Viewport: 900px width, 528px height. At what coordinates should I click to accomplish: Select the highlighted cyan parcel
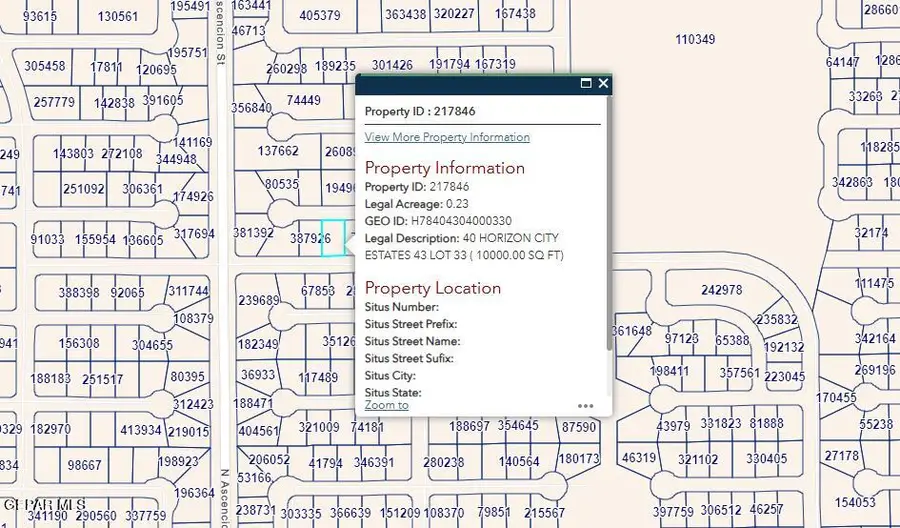coord(333,238)
